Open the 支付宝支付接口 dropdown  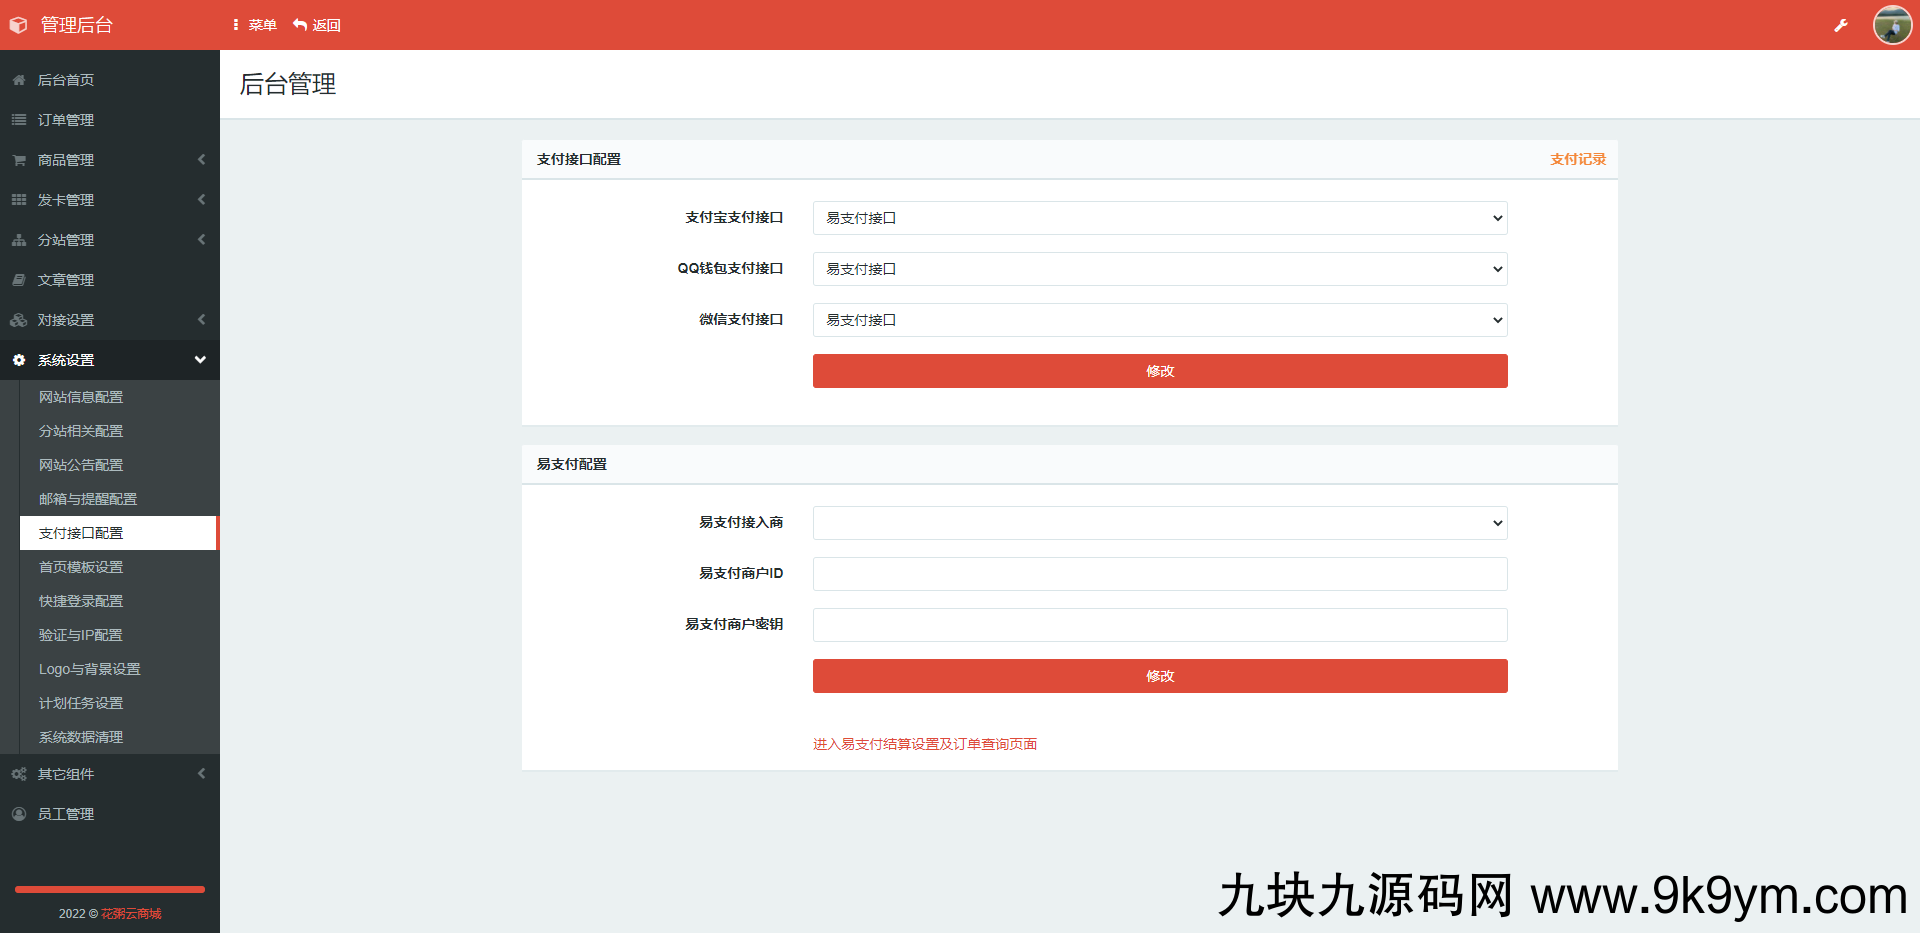pyautogui.click(x=1159, y=218)
